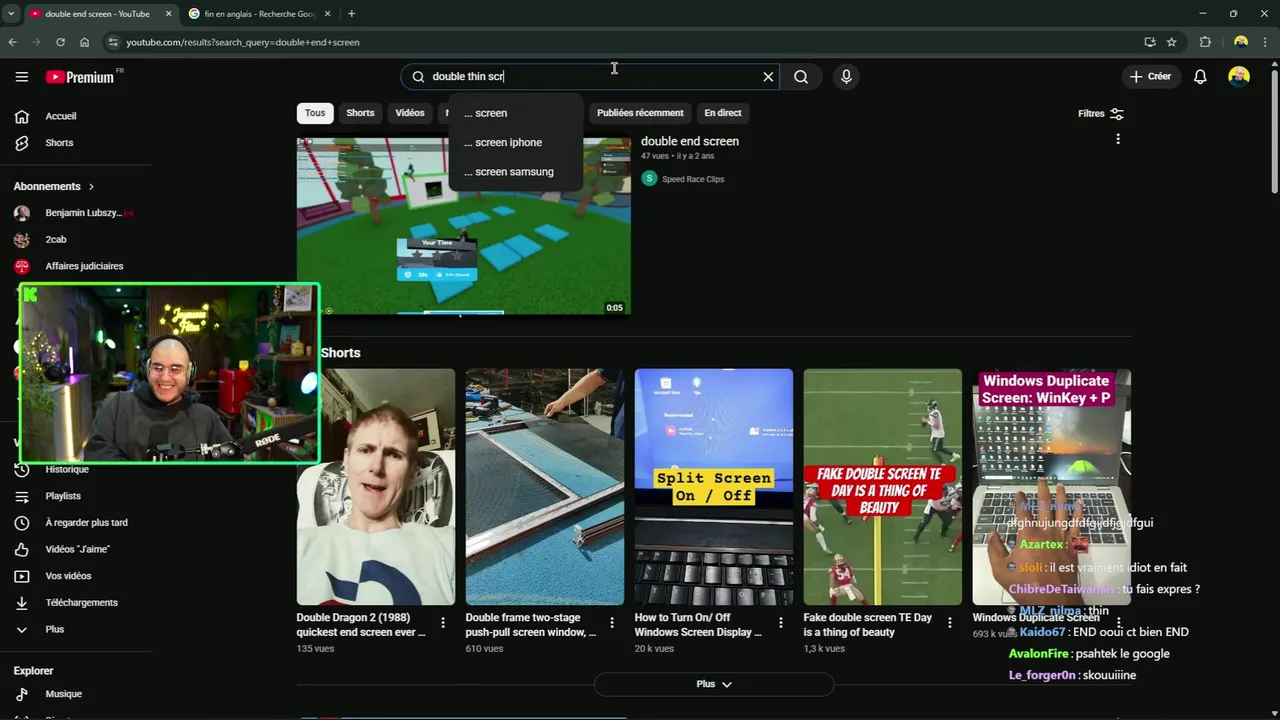Choose the '... screen iphone' suggestion
The width and height of the screenshot is (1280, 720).
pos(515,142)
